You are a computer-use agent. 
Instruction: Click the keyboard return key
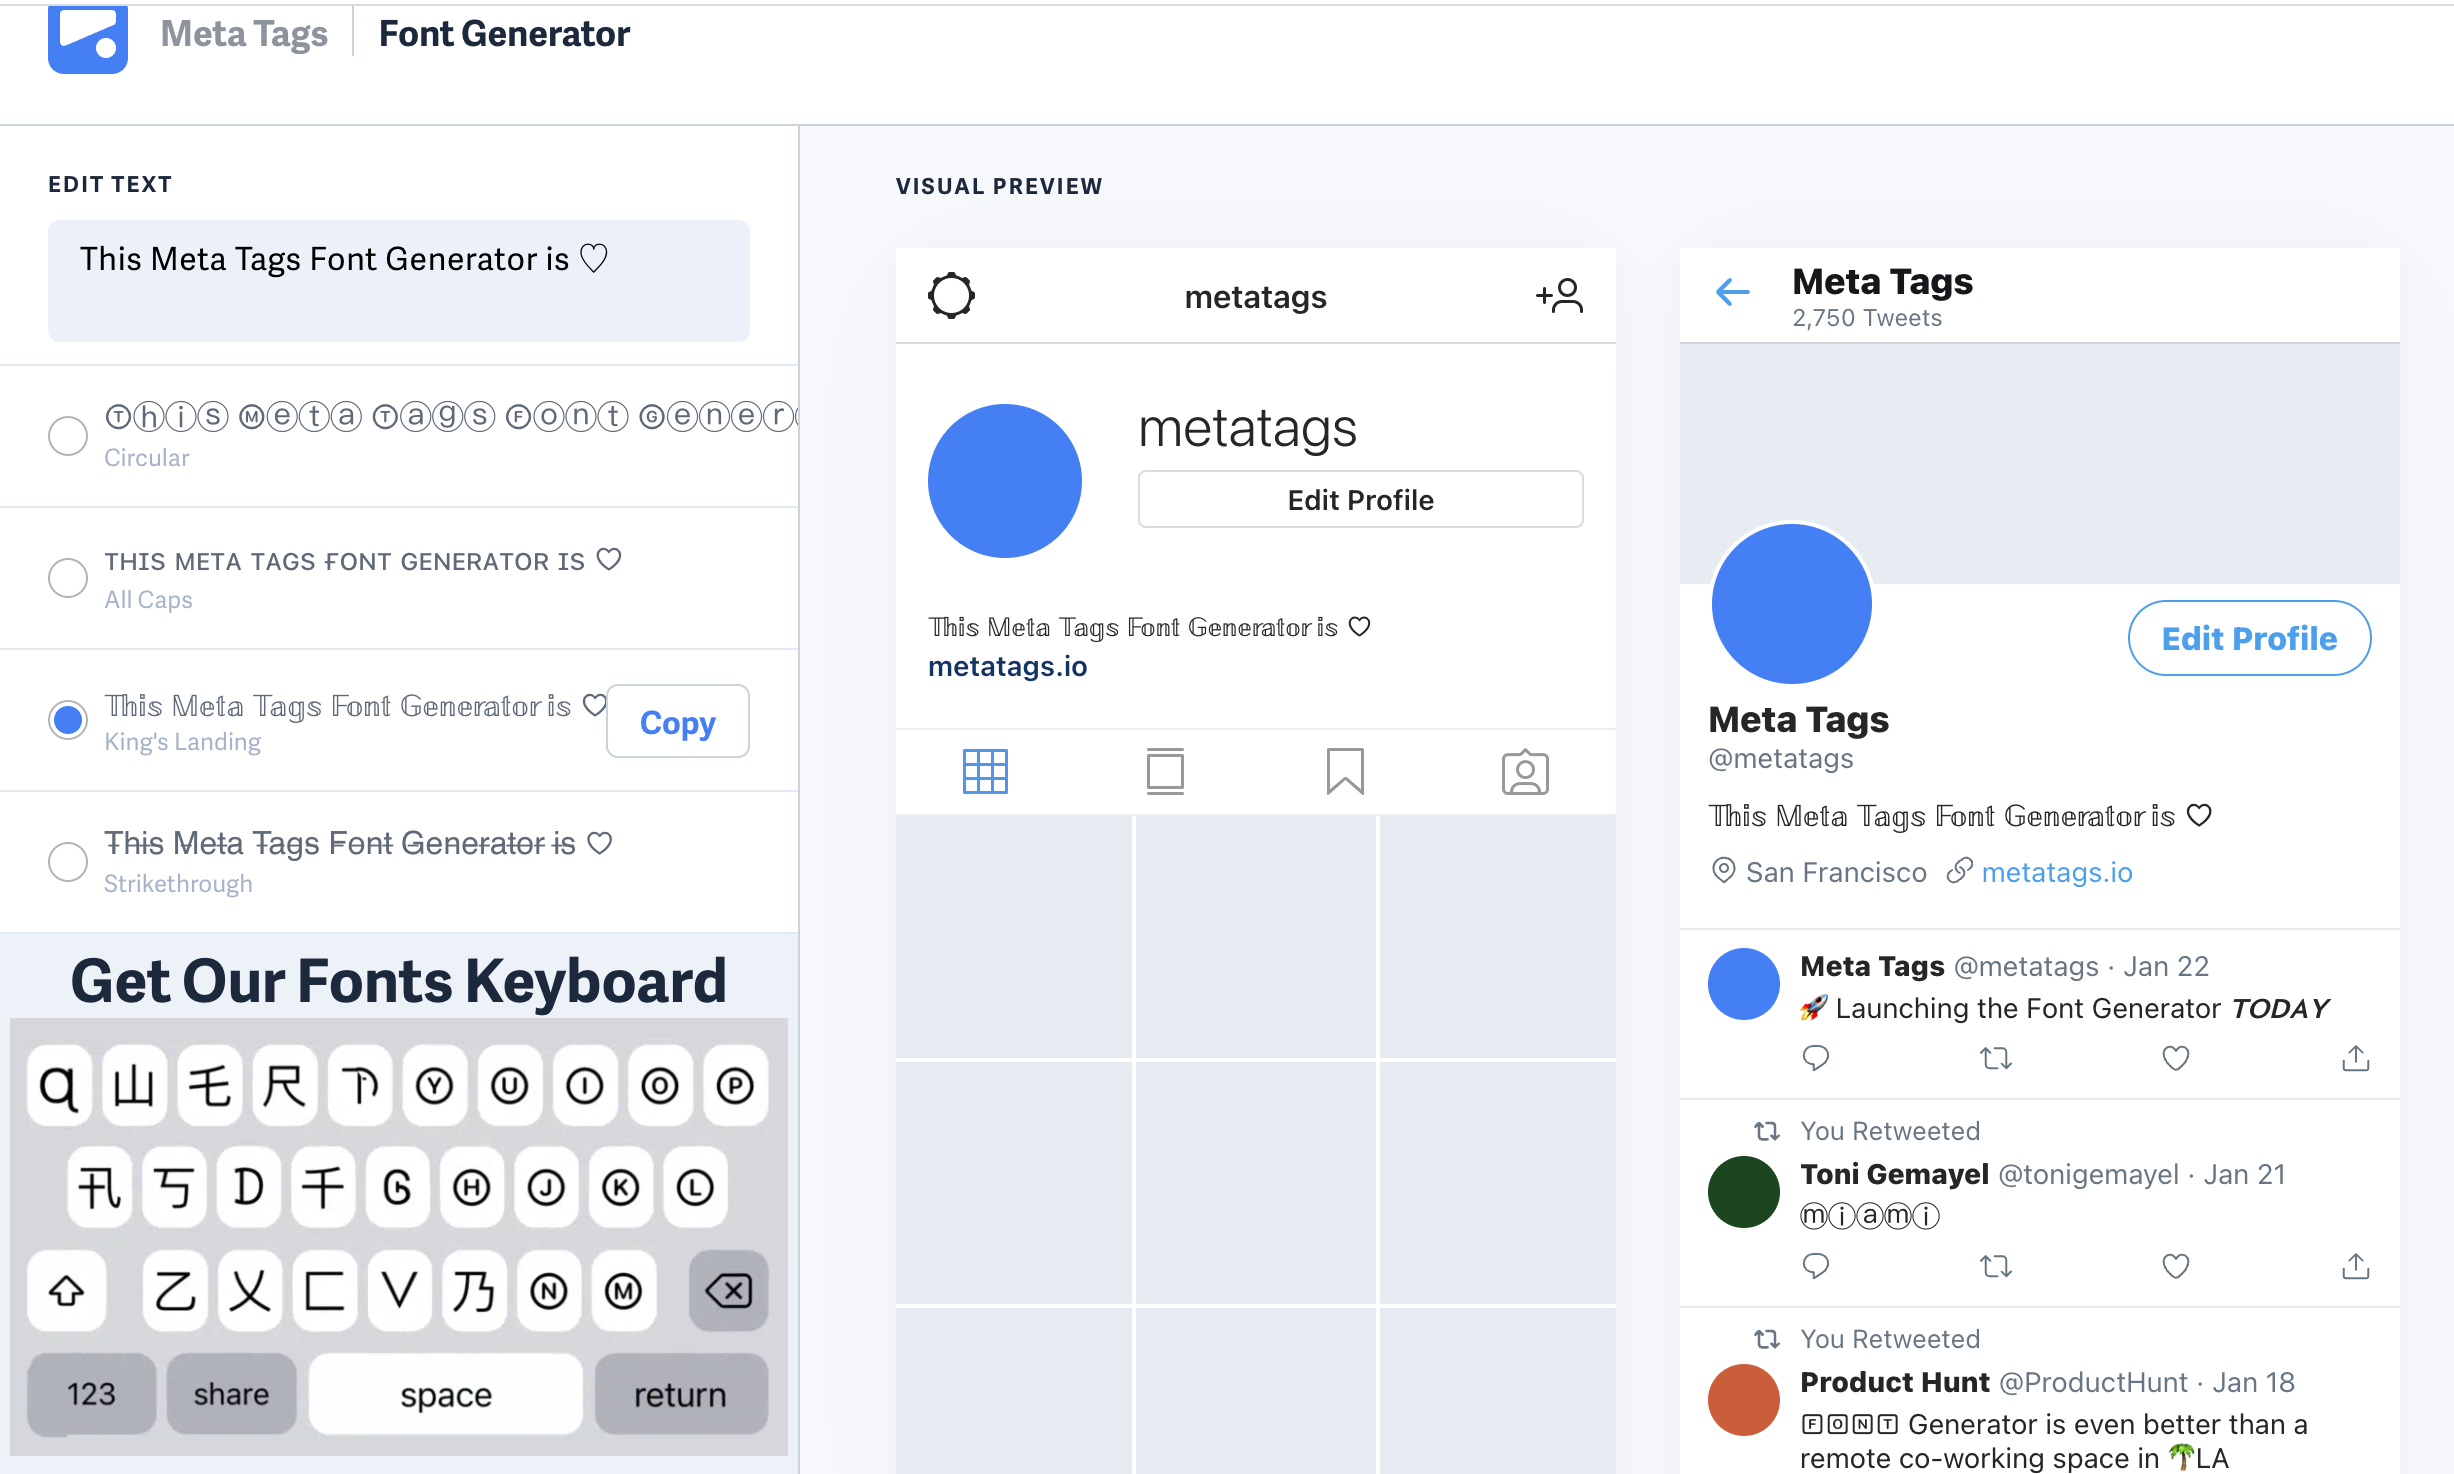point(681,1394)
